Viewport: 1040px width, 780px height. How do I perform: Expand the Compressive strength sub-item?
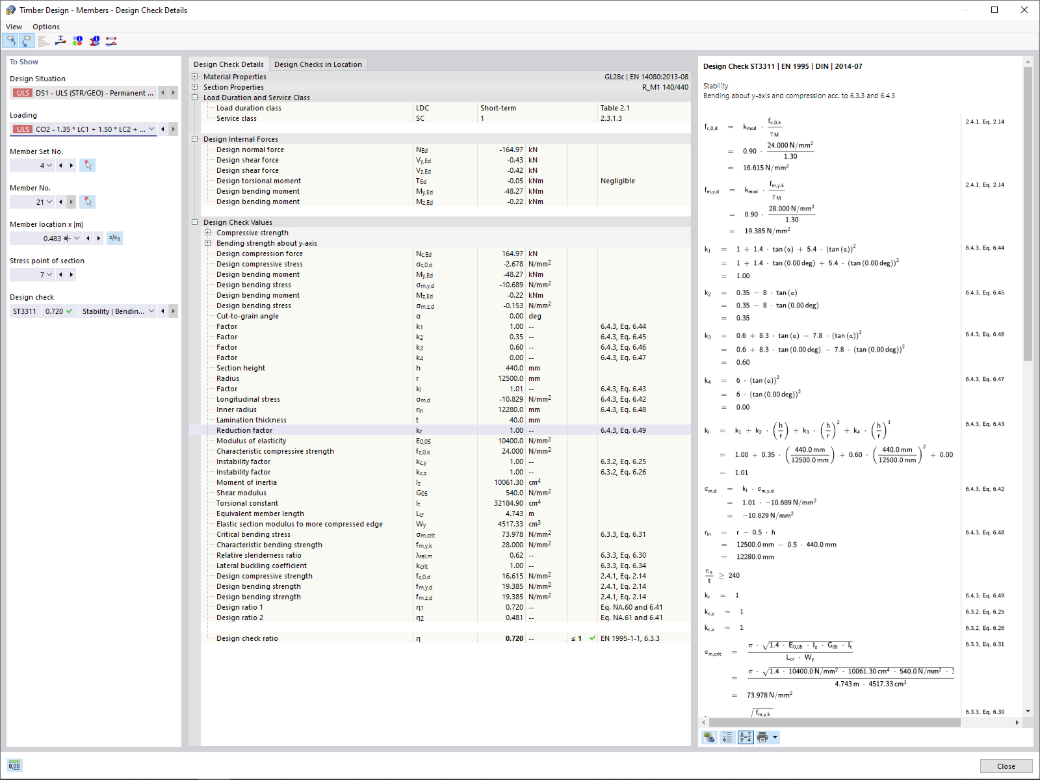tap(208, 233)
